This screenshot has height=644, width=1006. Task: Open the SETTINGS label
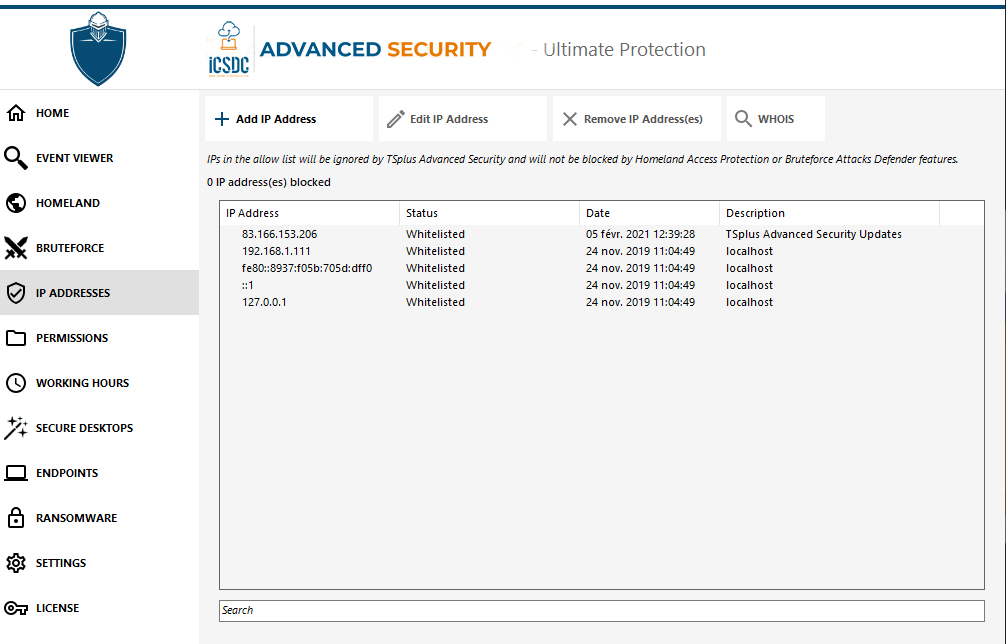click(x=61, y=563)
